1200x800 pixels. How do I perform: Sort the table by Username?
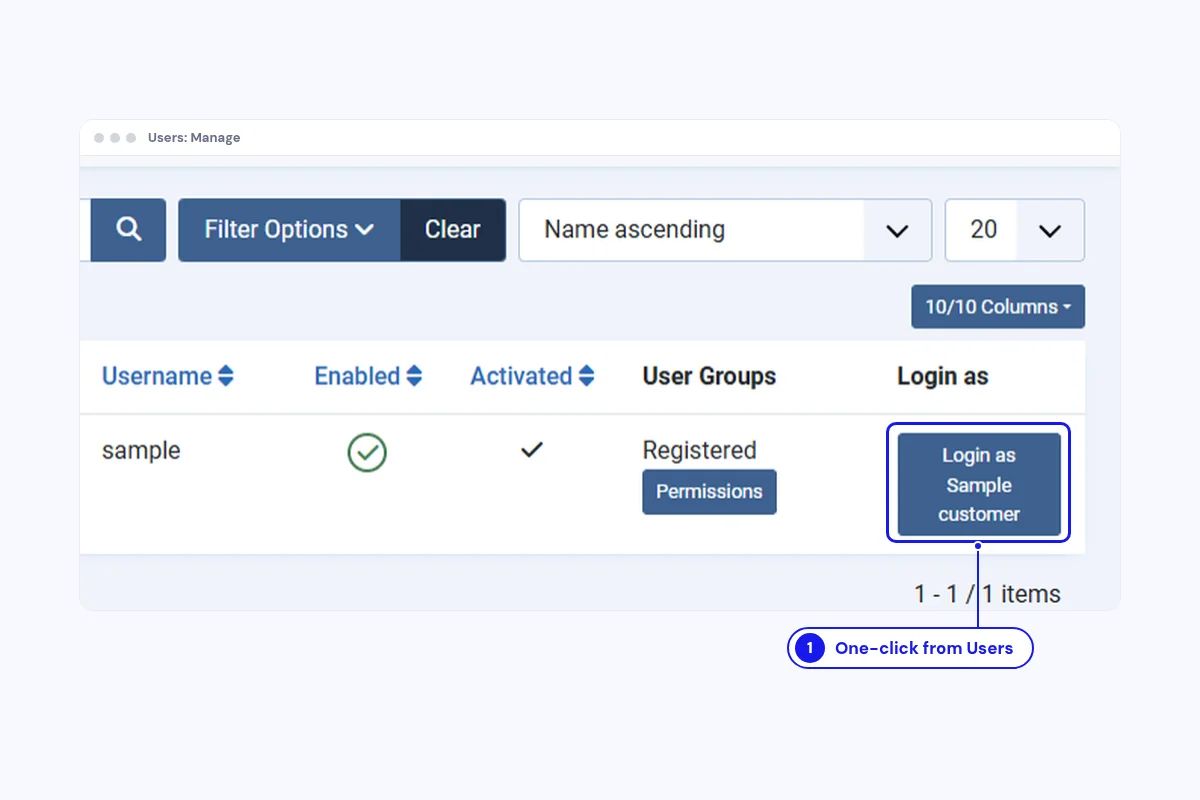tap(168, 376)
